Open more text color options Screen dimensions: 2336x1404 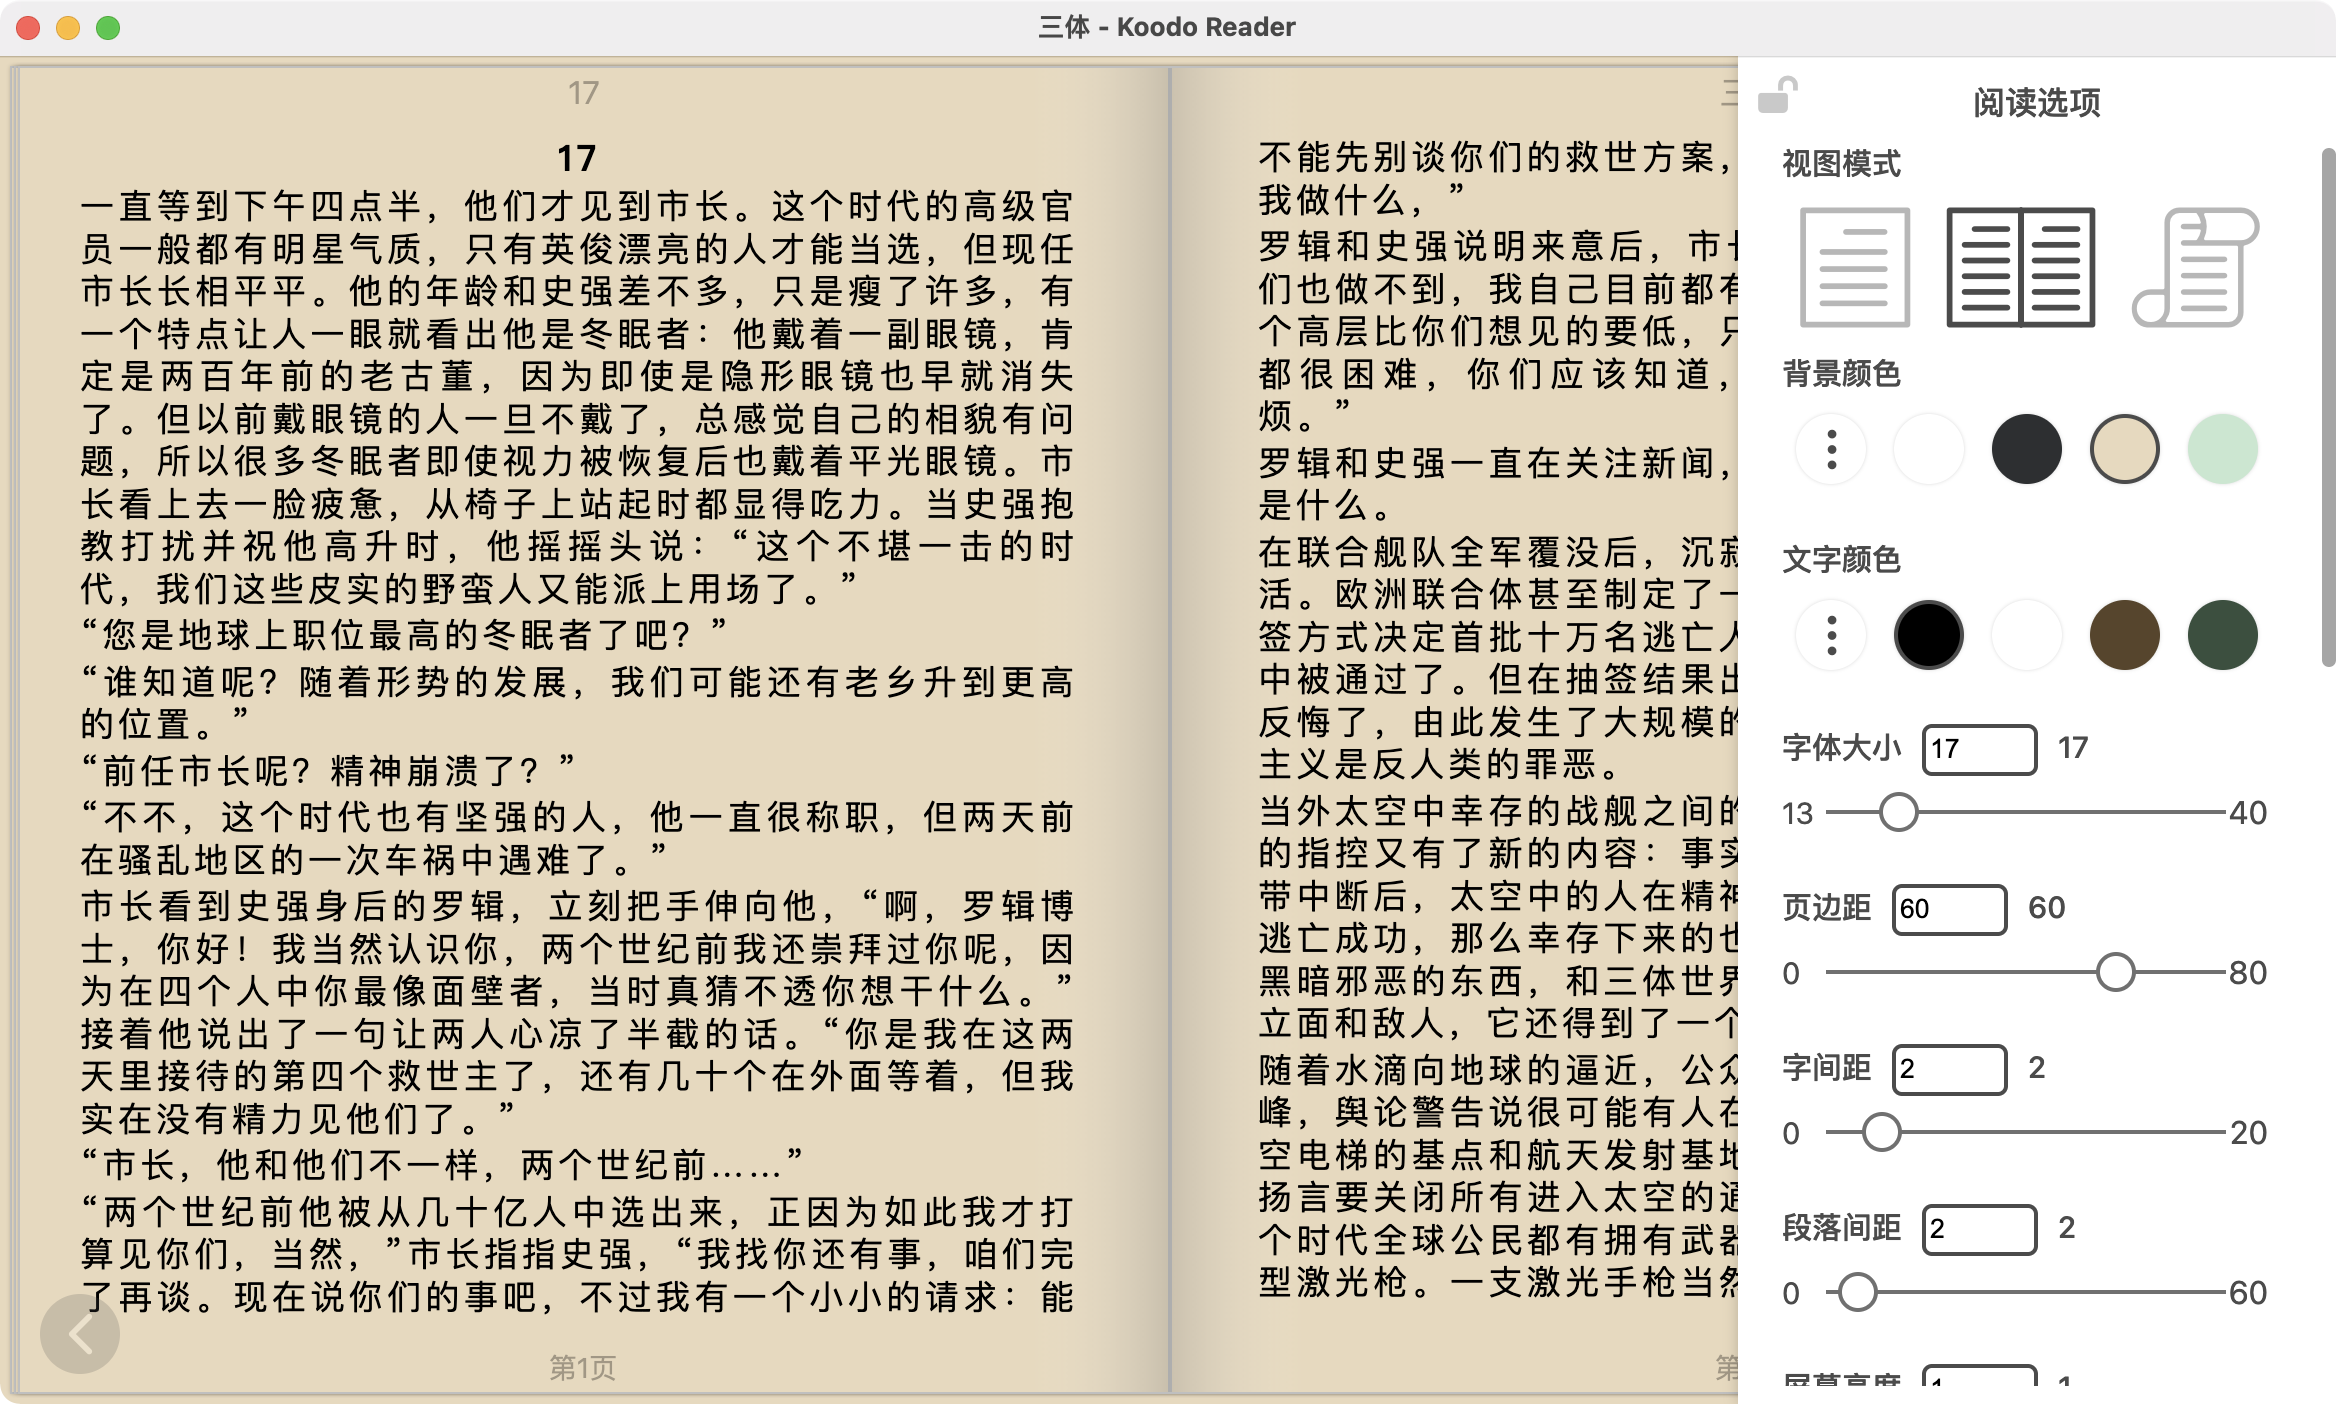pos(1831,635)
